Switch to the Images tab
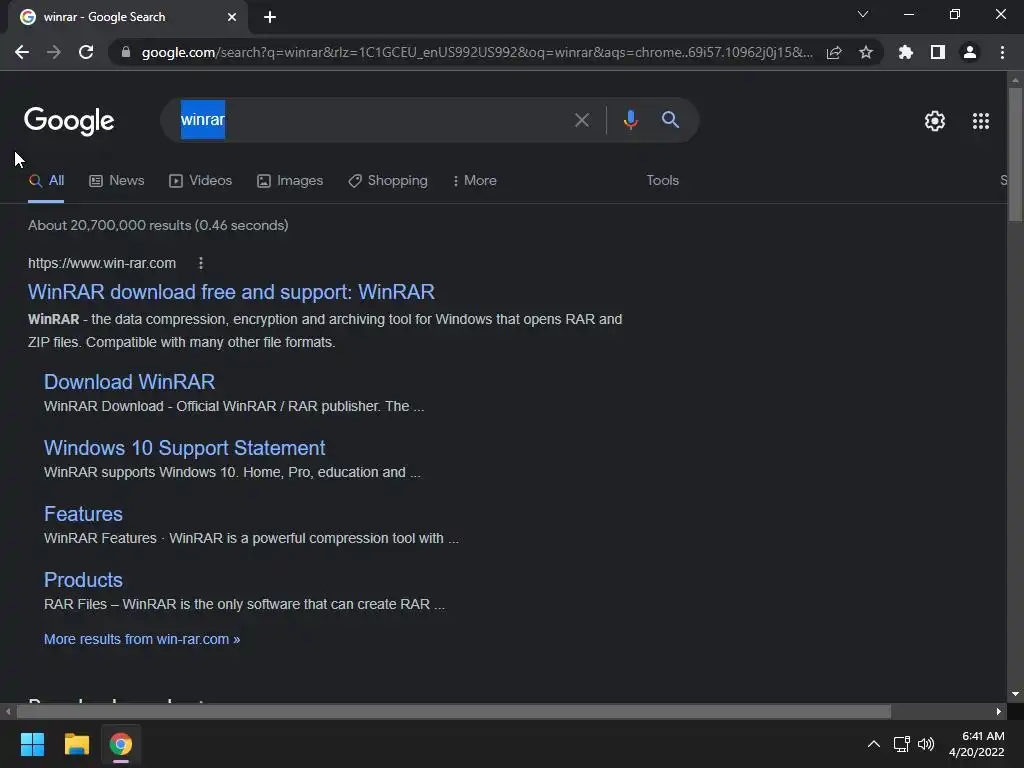Image resolution: width=1024 pixels, height=768 pixels. coord(290,181)
